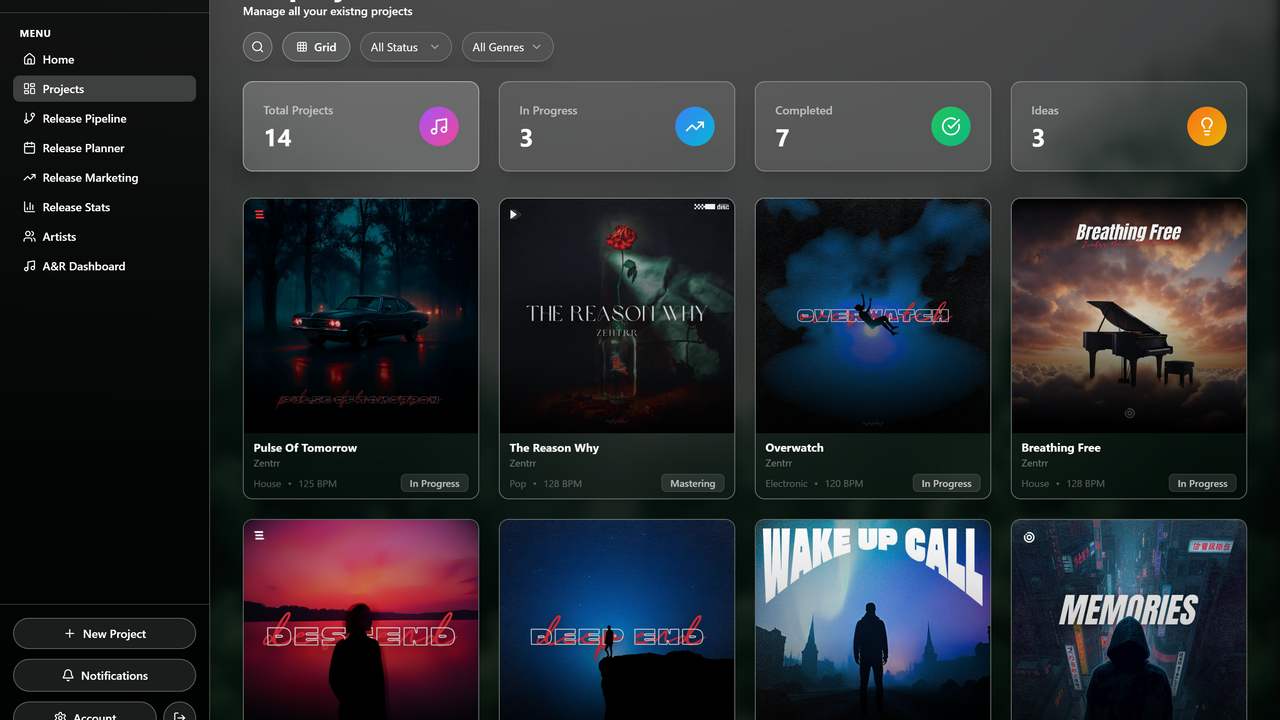Open Artists page in sidebar
The height and width of the screenshot is (720, 1280).
104,236
